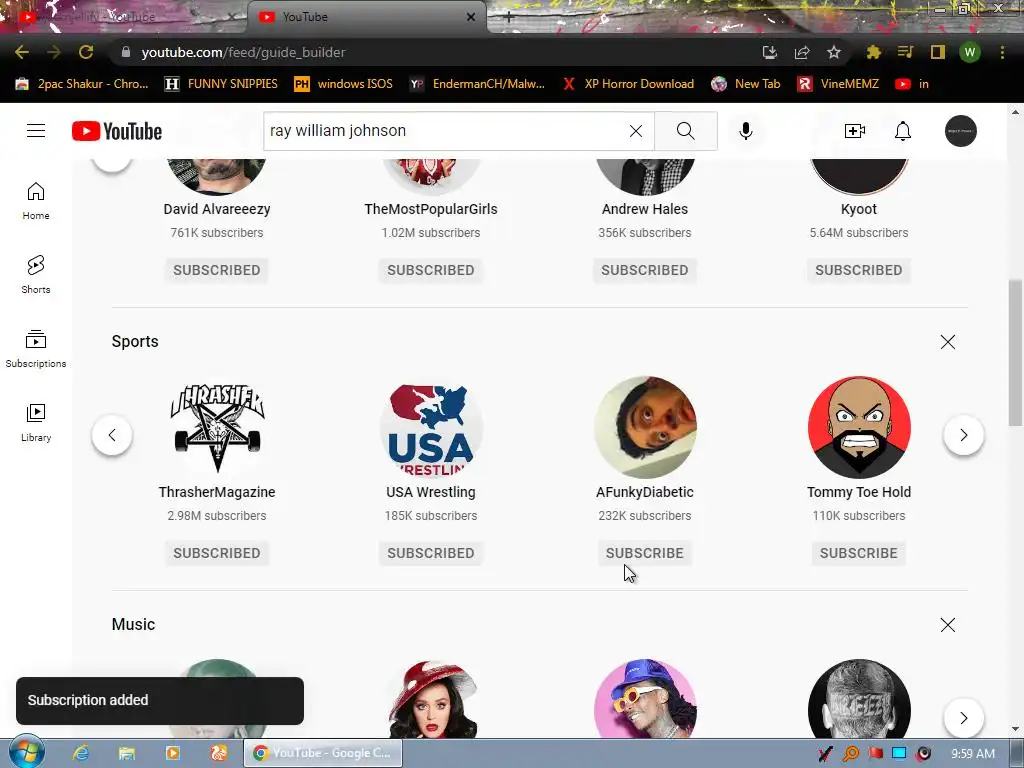The height and width of the screenshot is (768, 1024).
Task: Toggle Kyoot subscription button
Action: (859, 270)
